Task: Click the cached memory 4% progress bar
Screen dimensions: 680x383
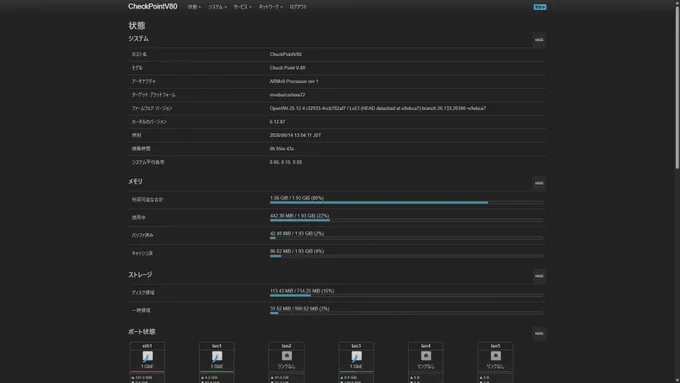Action: click(406, 256)
